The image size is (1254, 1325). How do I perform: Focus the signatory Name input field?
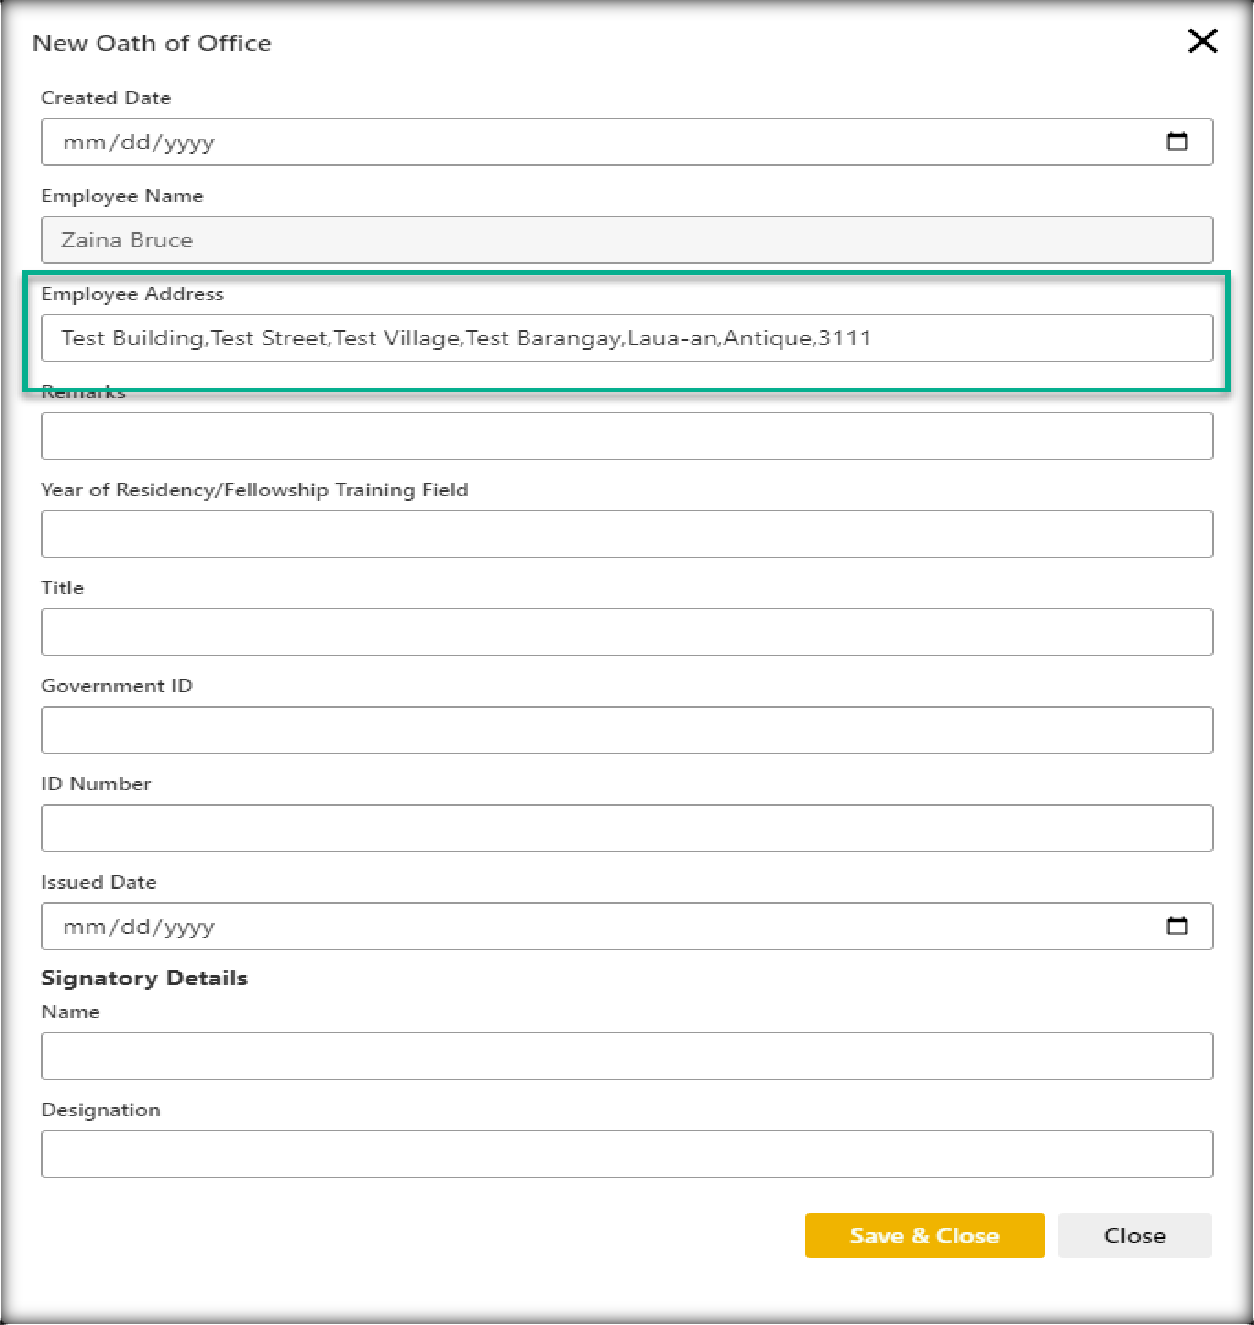[626, 1056]
